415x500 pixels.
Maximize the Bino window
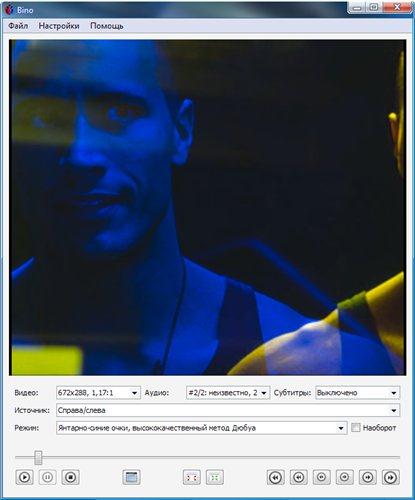pyautogui.click(x=373, y=7)
